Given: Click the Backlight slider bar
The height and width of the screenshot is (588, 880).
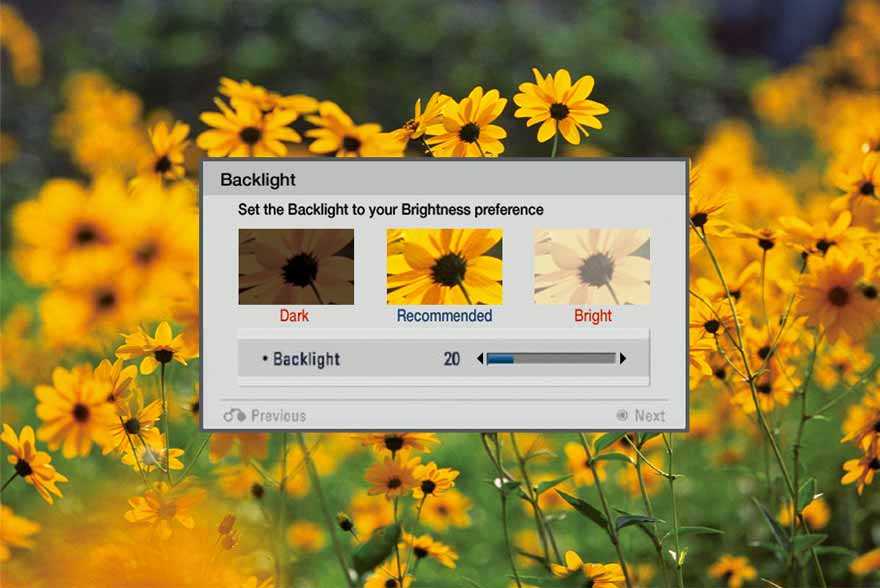Looking at the screenshot, I should click(x=550, y=358).
